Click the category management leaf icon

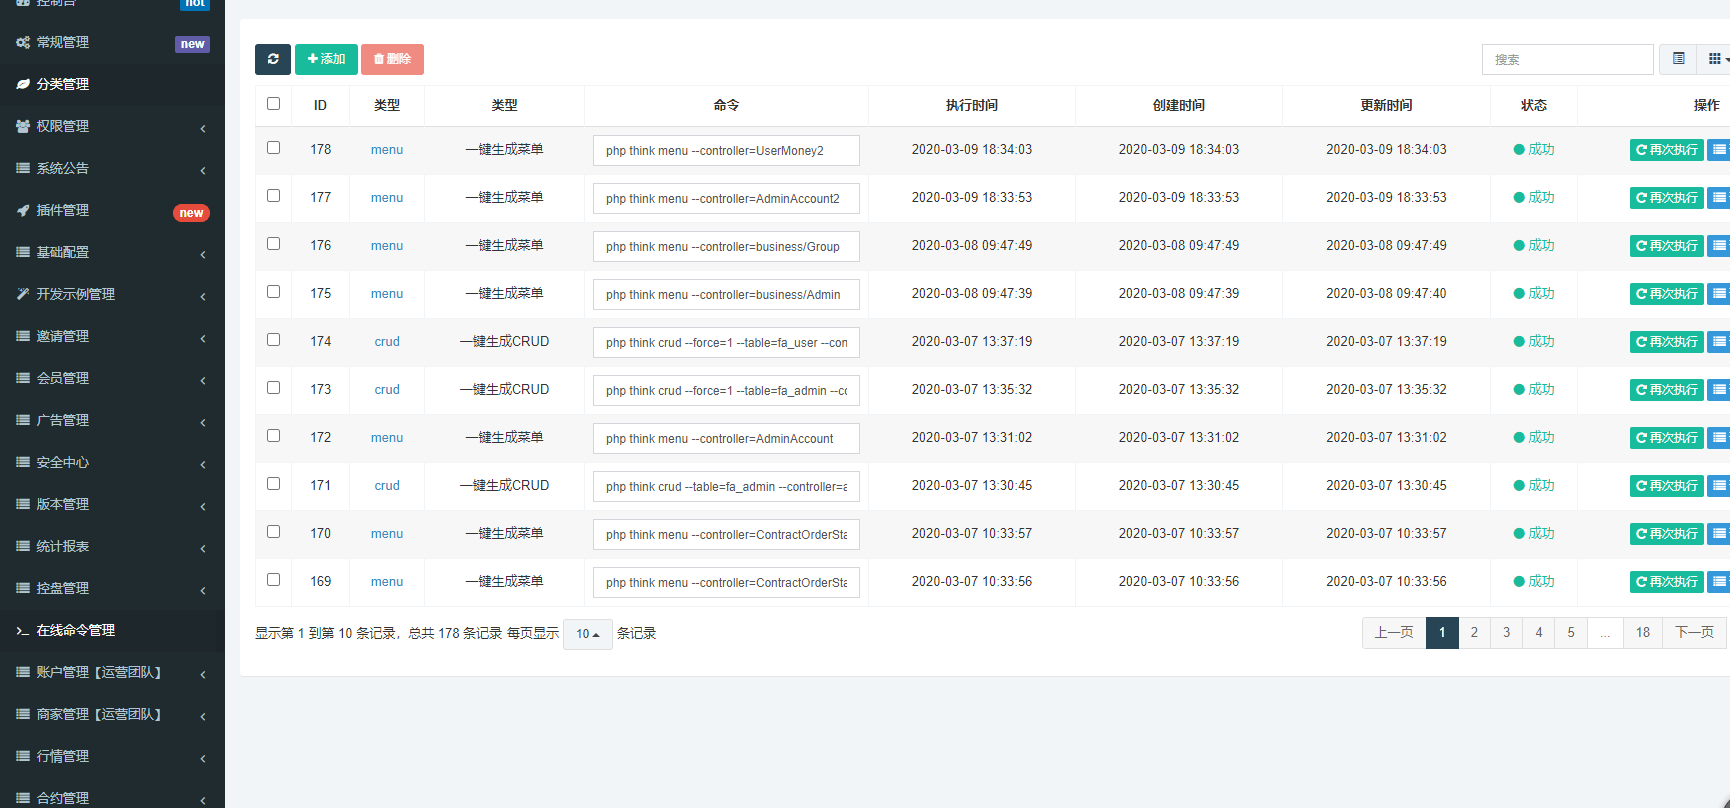pos(23,84)
